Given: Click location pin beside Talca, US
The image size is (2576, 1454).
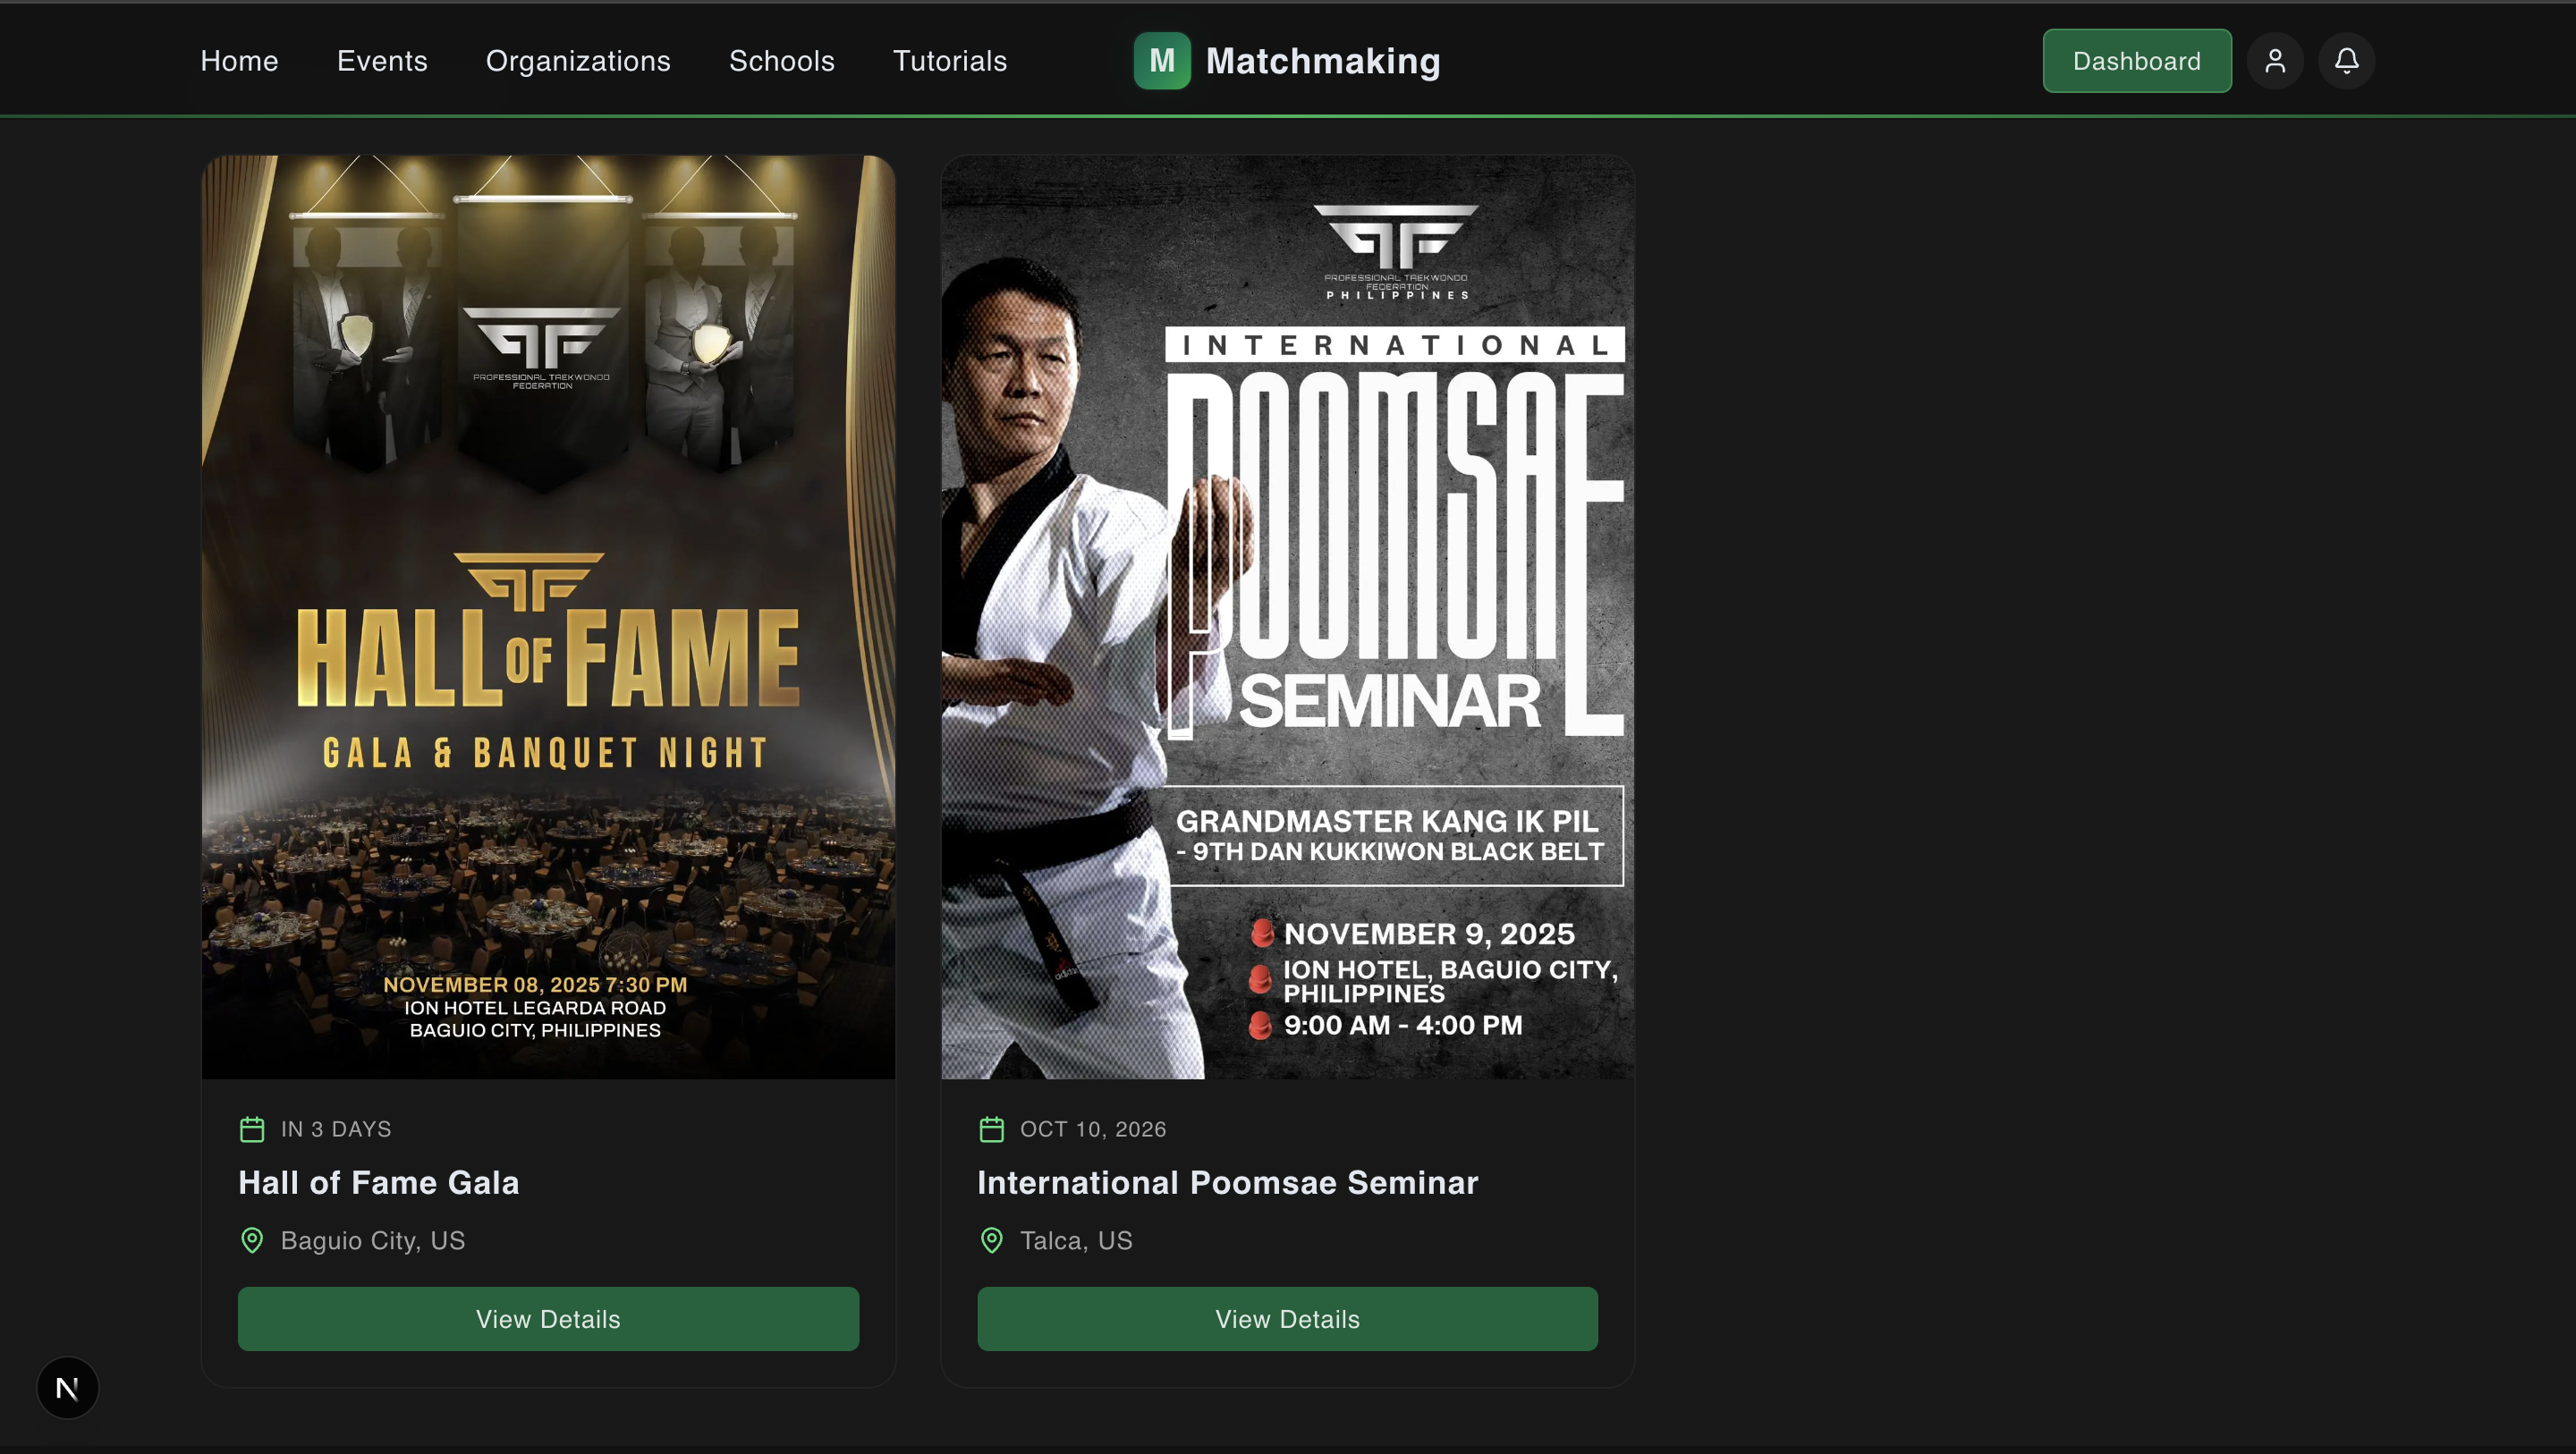Looking at the screenshot, I should coord(991,1240).
